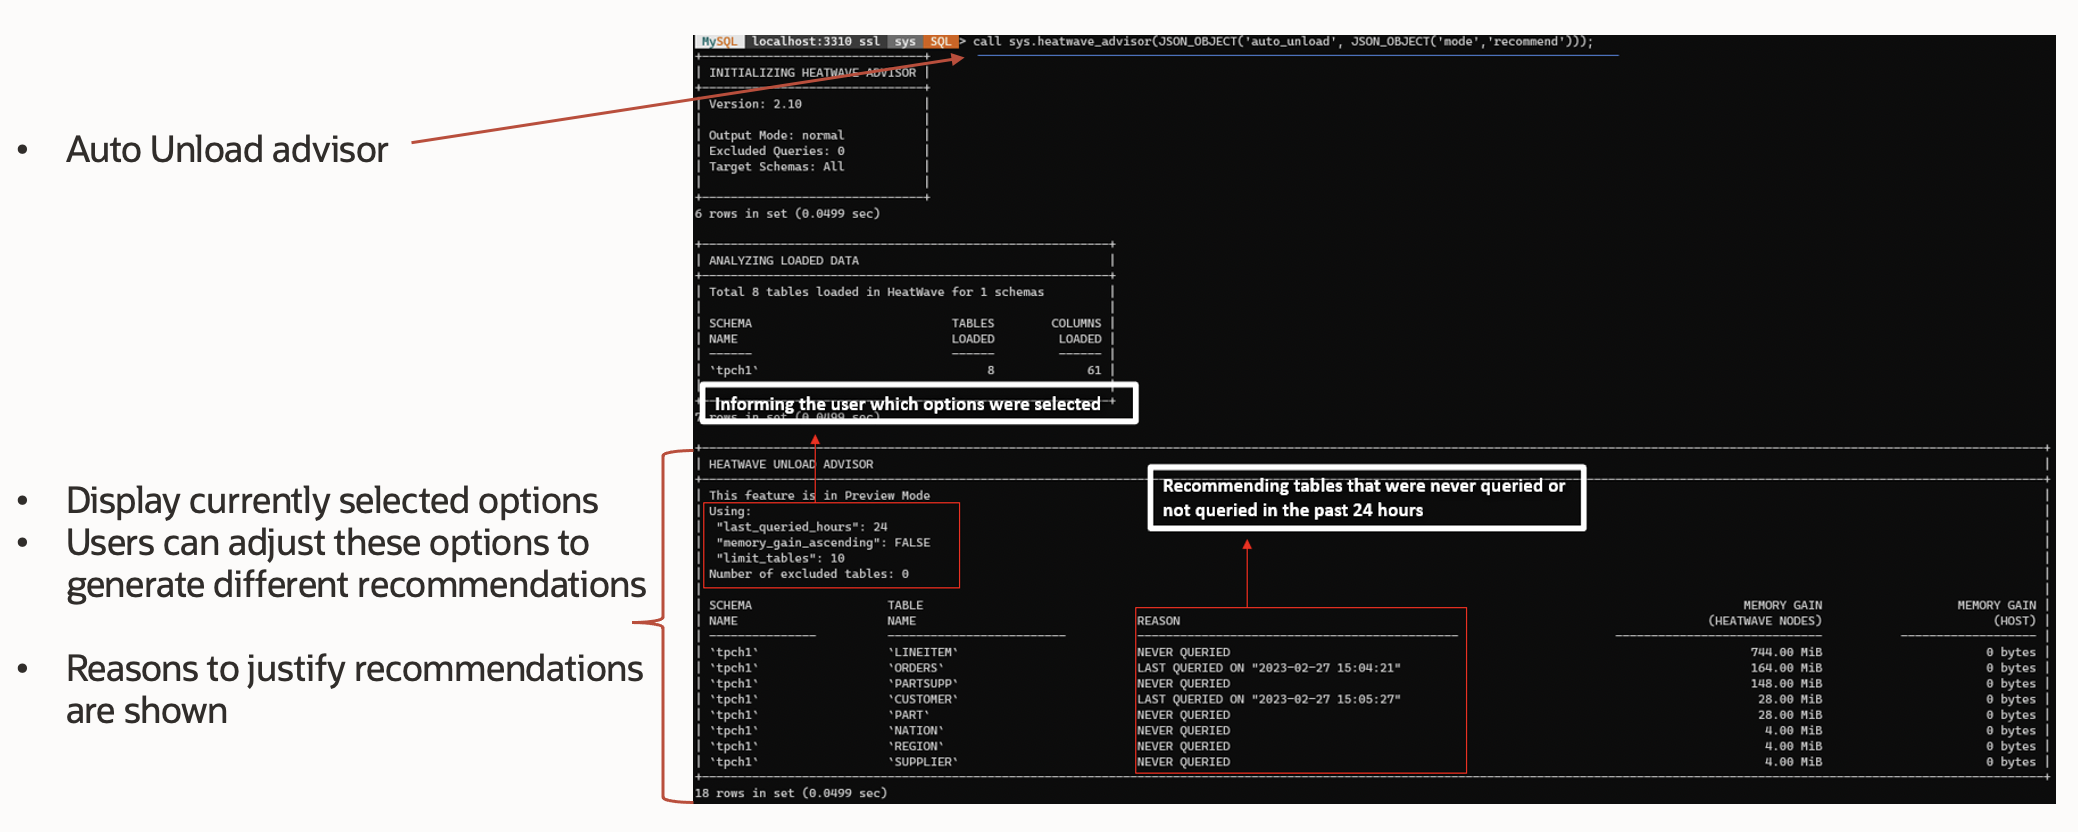Click "Total 8 tables loaded in HeatWave" line

(876, 292)
